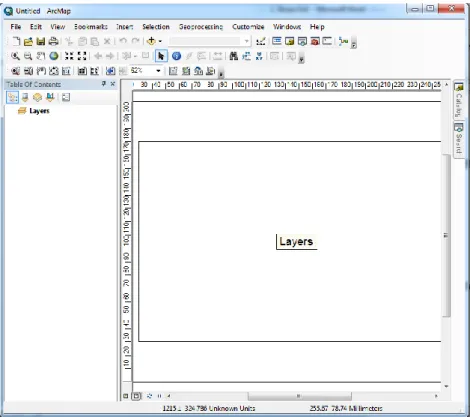Open the 52% zoom percentage dropdown

159,71
